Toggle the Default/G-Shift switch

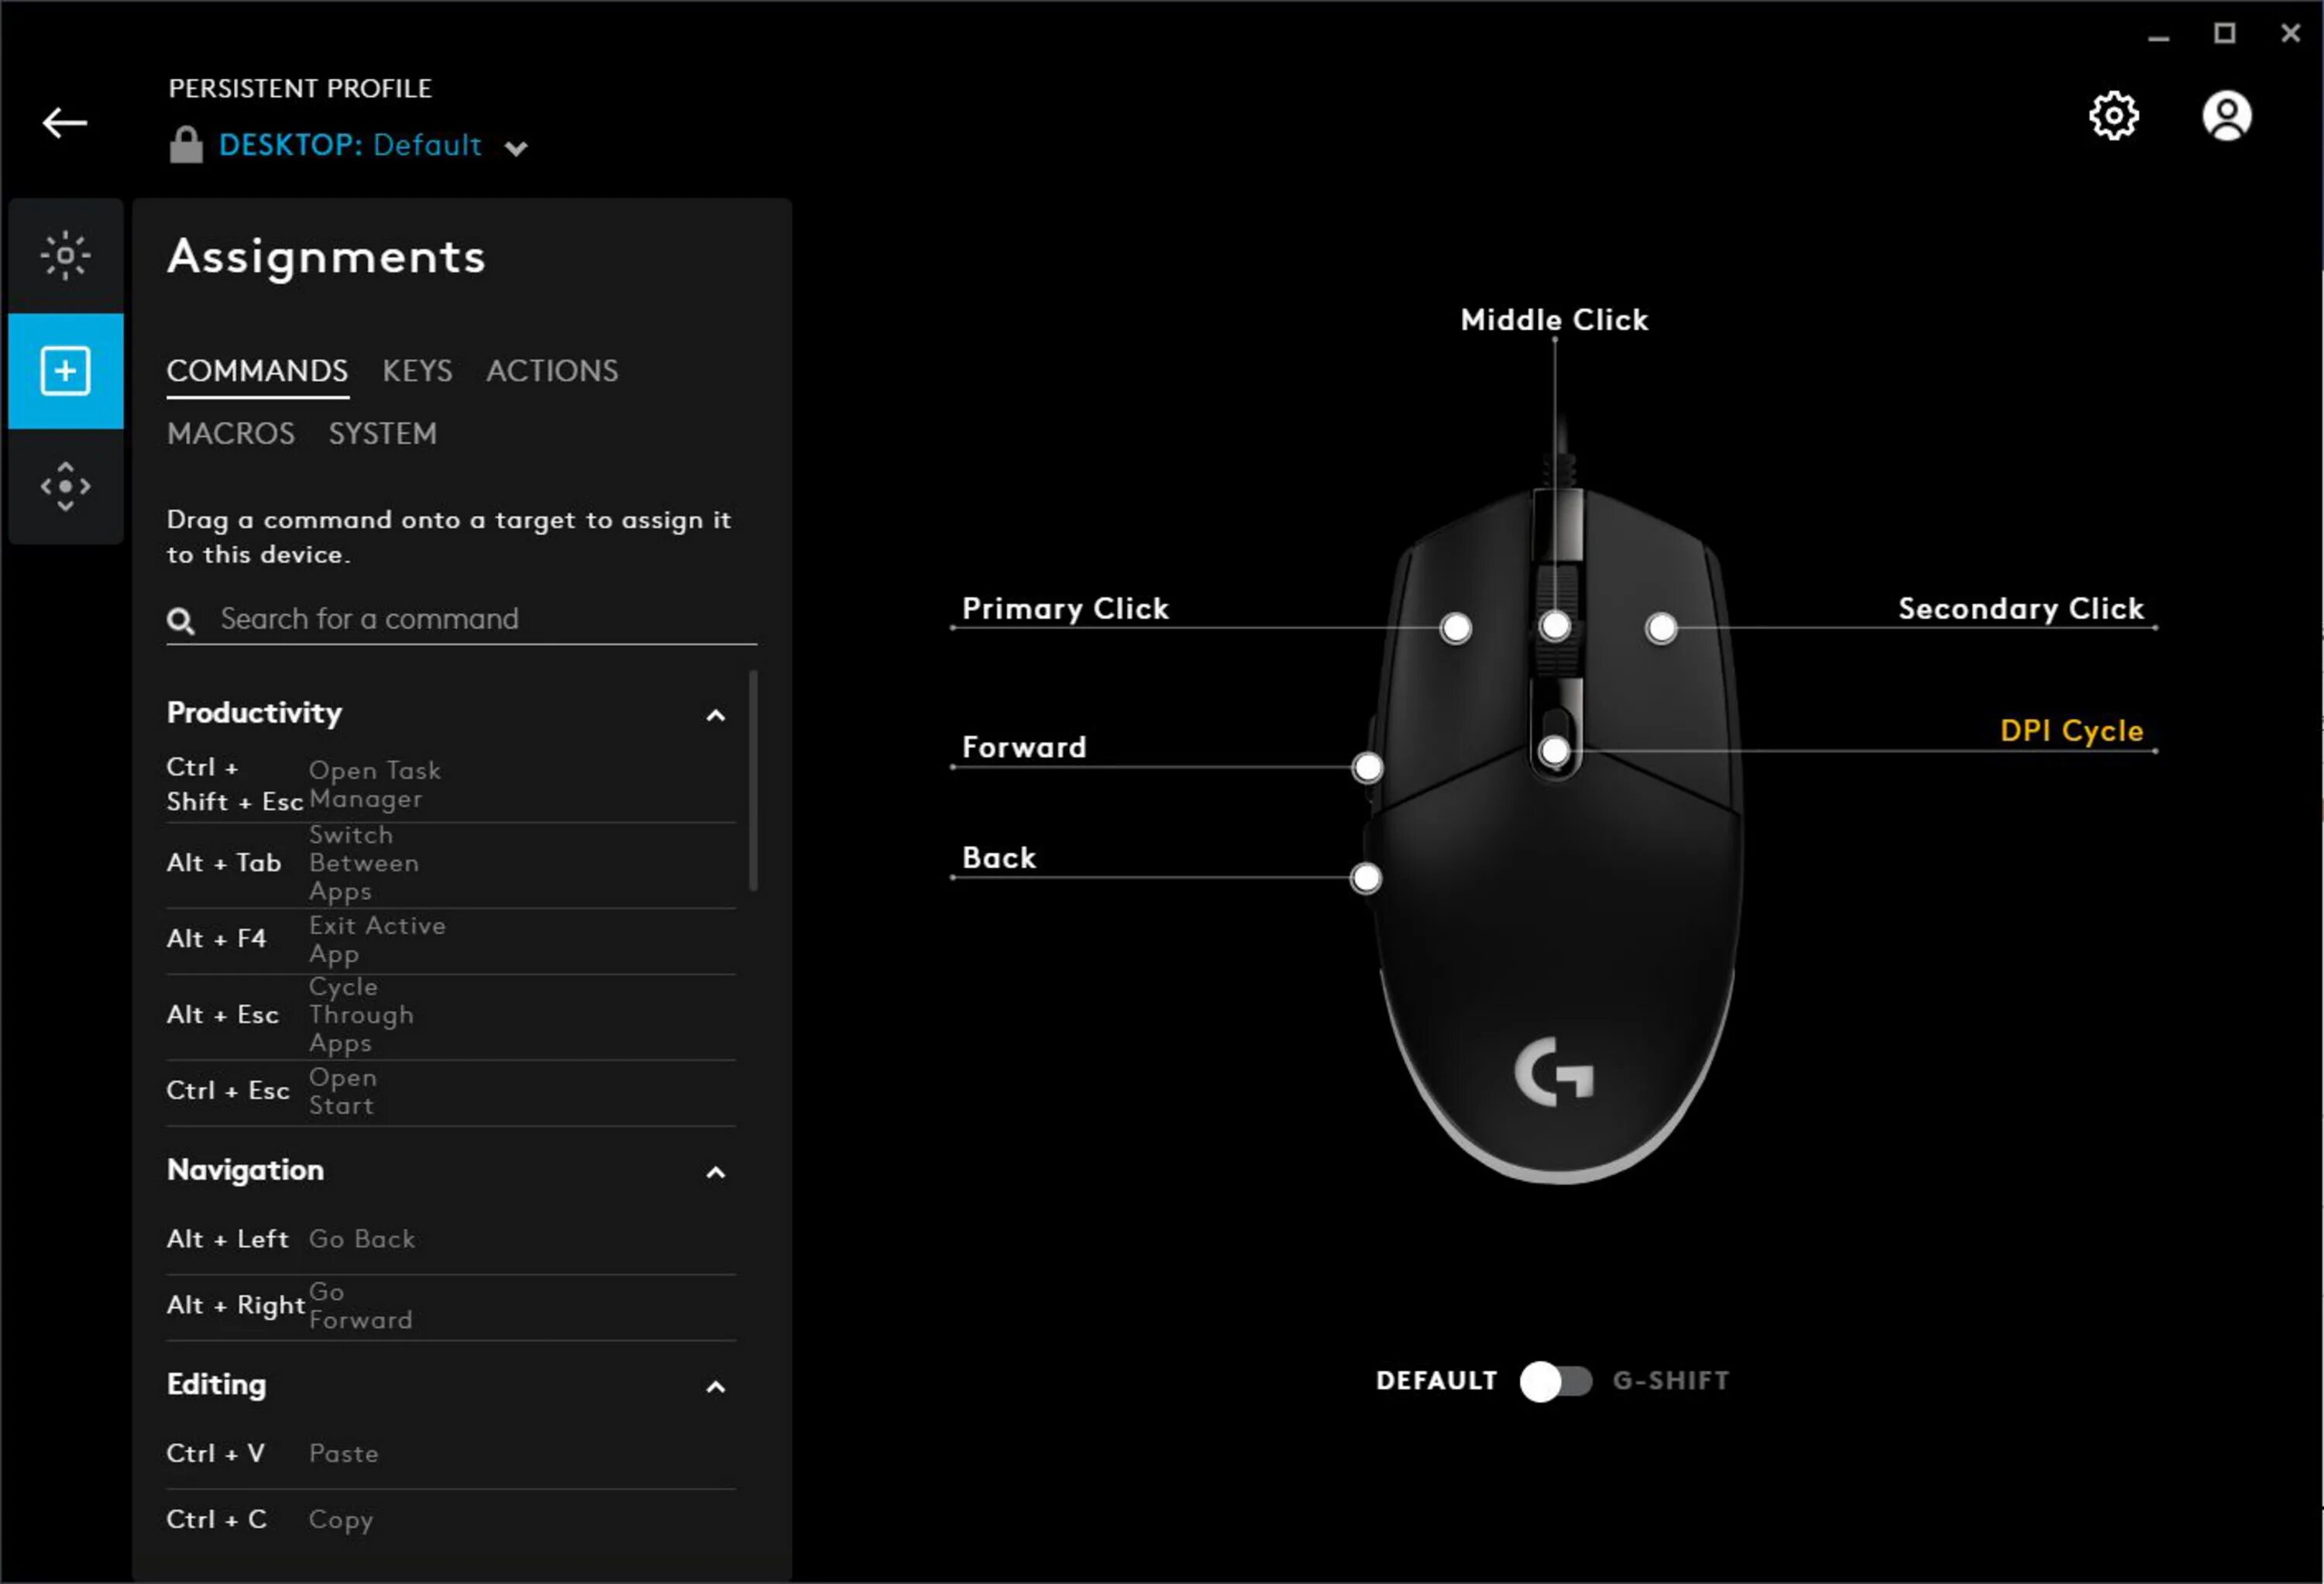tap(1555, 1381)
